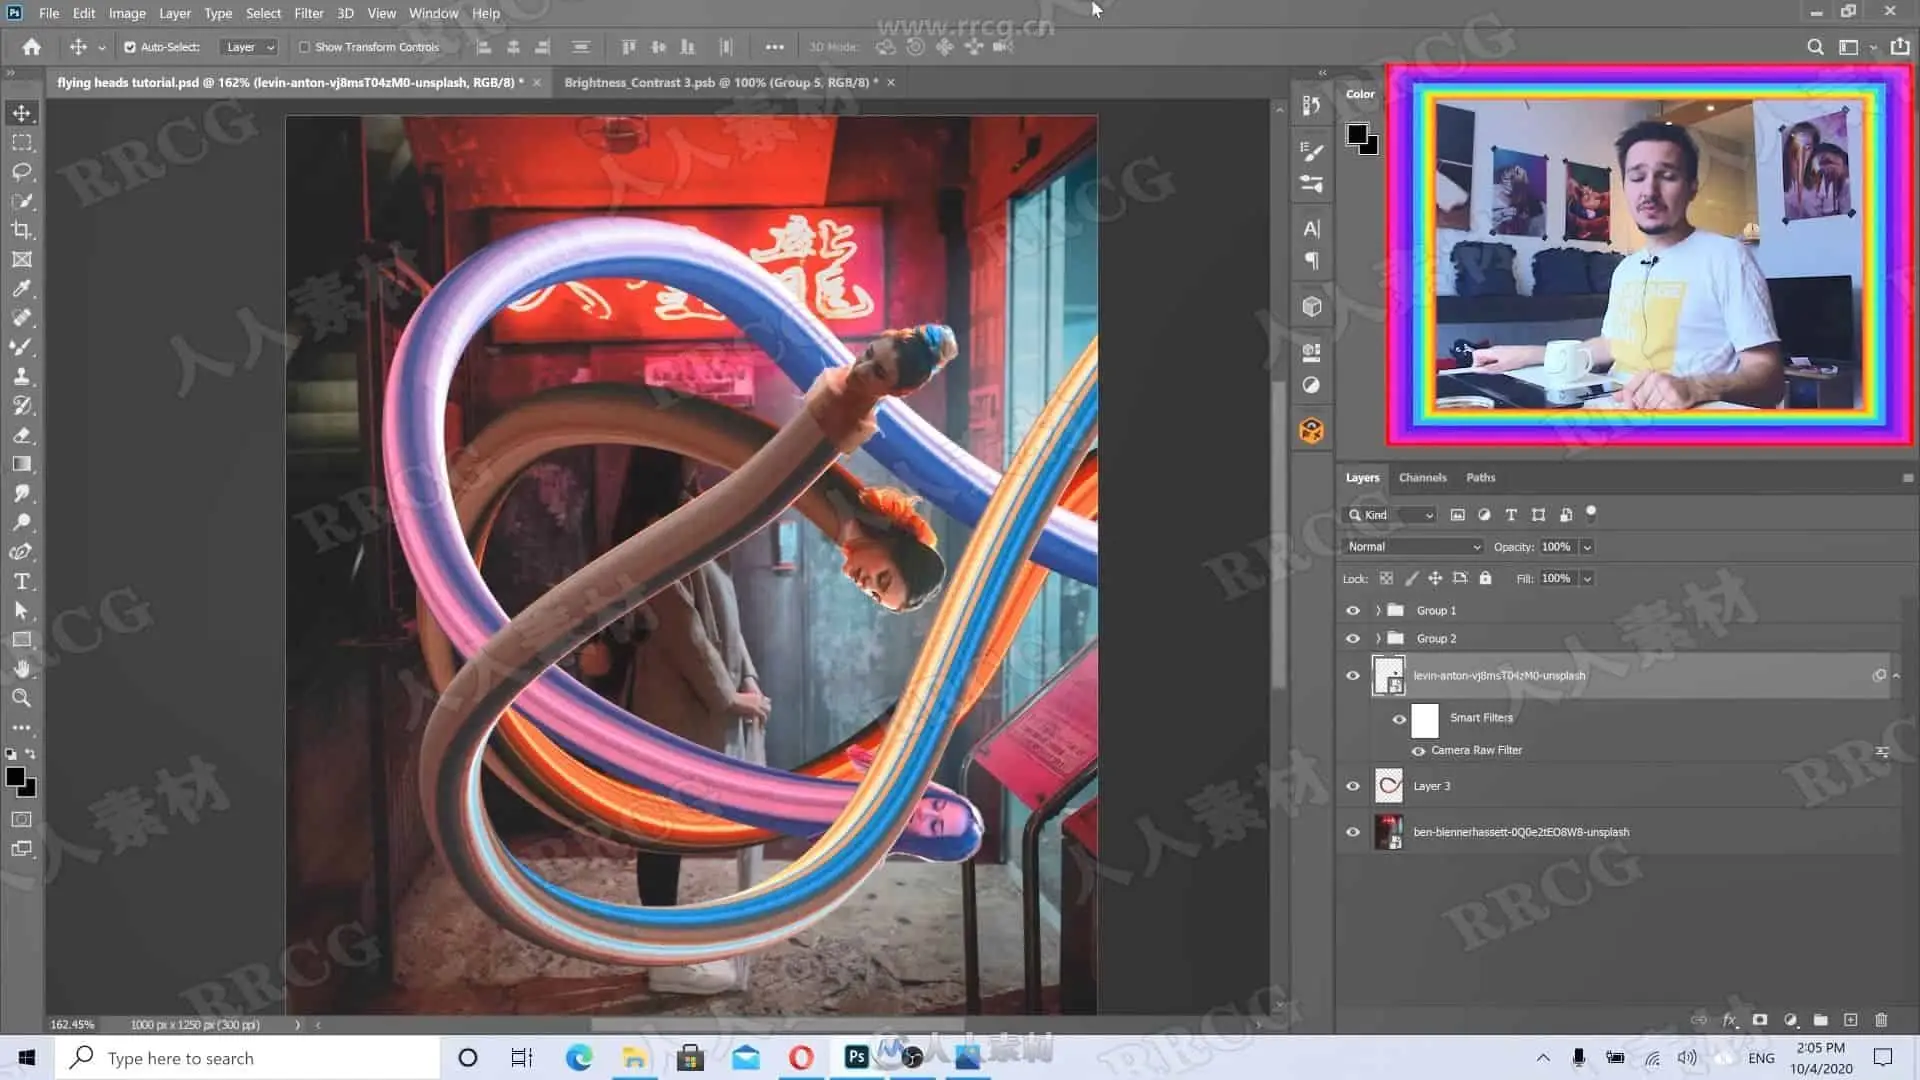
Task: Delete layer with the trash icon
Action: point(1881,1020)
